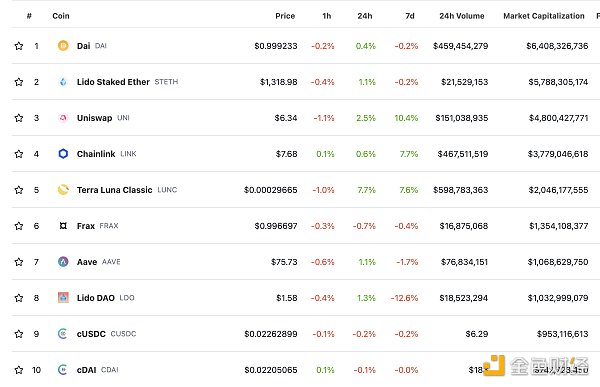Image resolution: width=600 pixels, height=387 pixels.
Task: Click the Lido DAO logo icon
Action: tap(63, 298)
